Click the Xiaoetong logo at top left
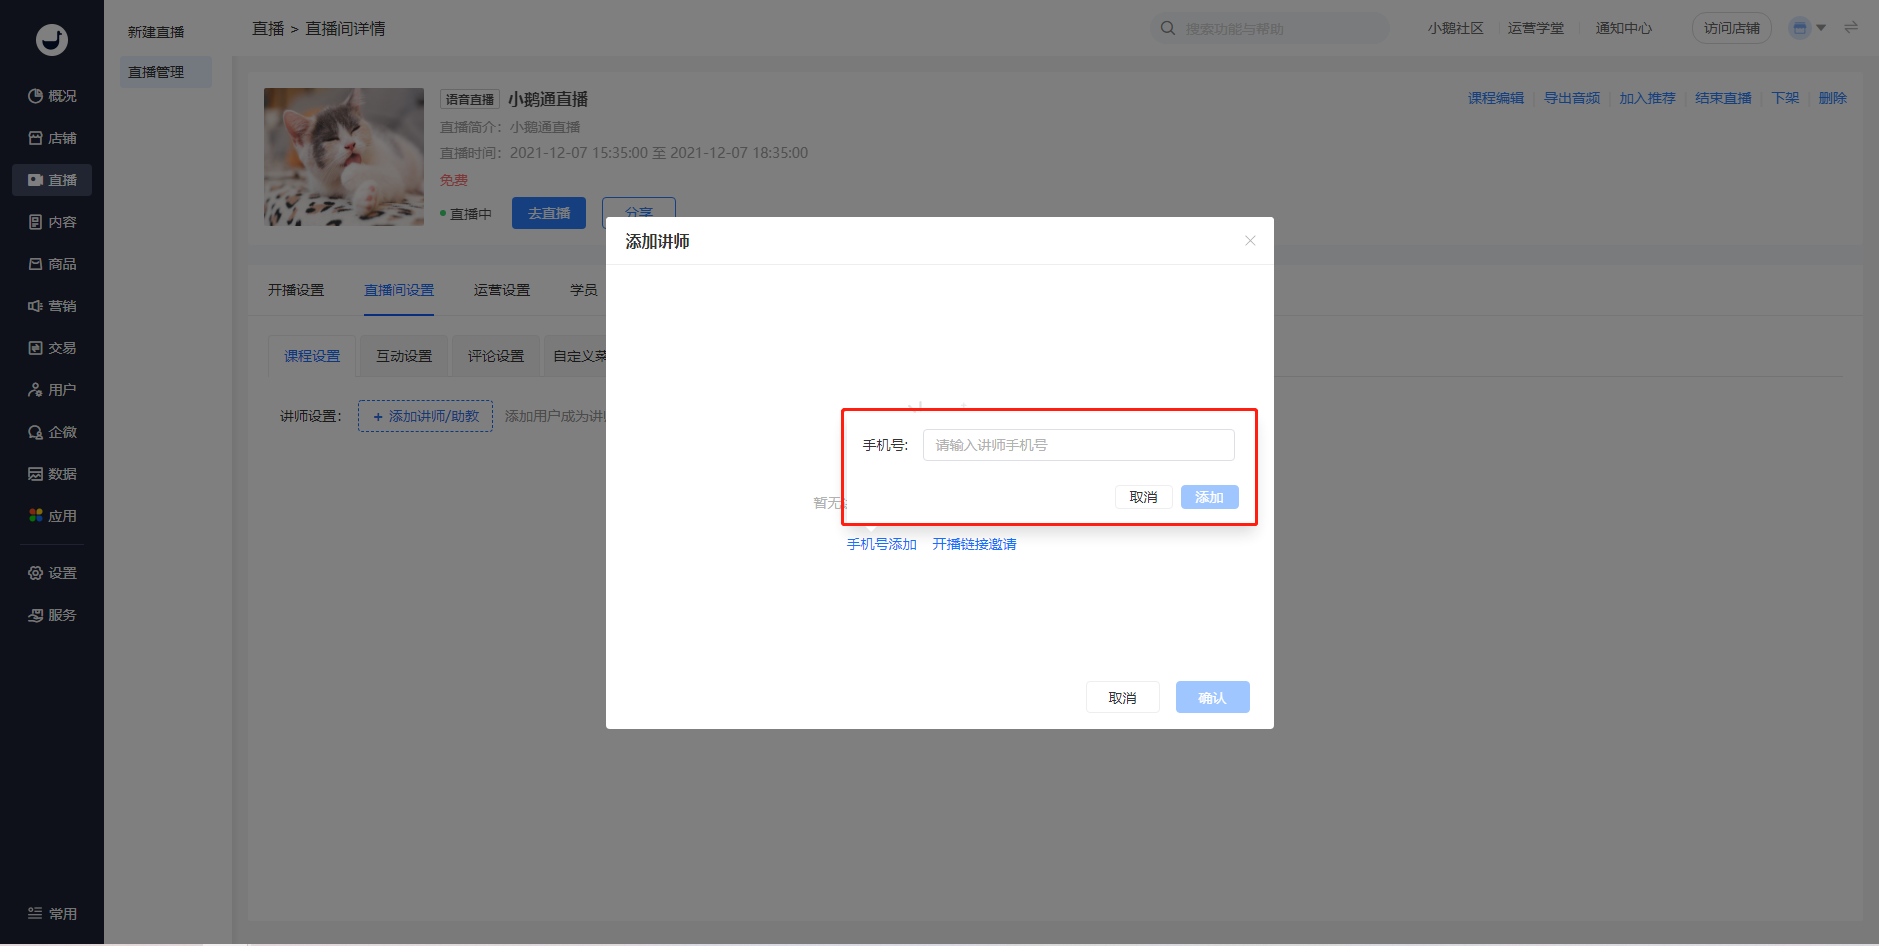1879x946 pixels. [x=52, y=40]
